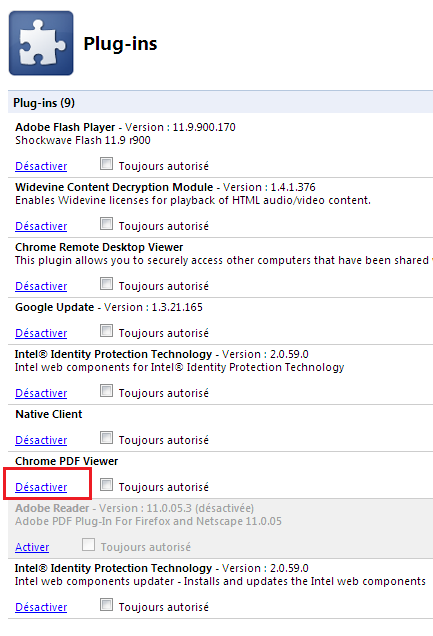Check Toujours autorisé for Native Client
433x636 pixels.
point(106,438)
